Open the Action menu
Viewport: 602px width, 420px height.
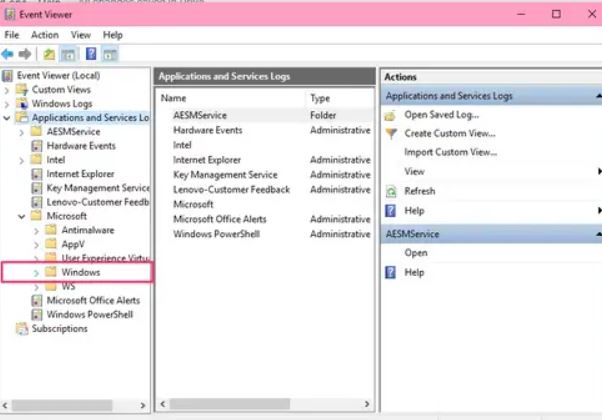tap(45, 35)
